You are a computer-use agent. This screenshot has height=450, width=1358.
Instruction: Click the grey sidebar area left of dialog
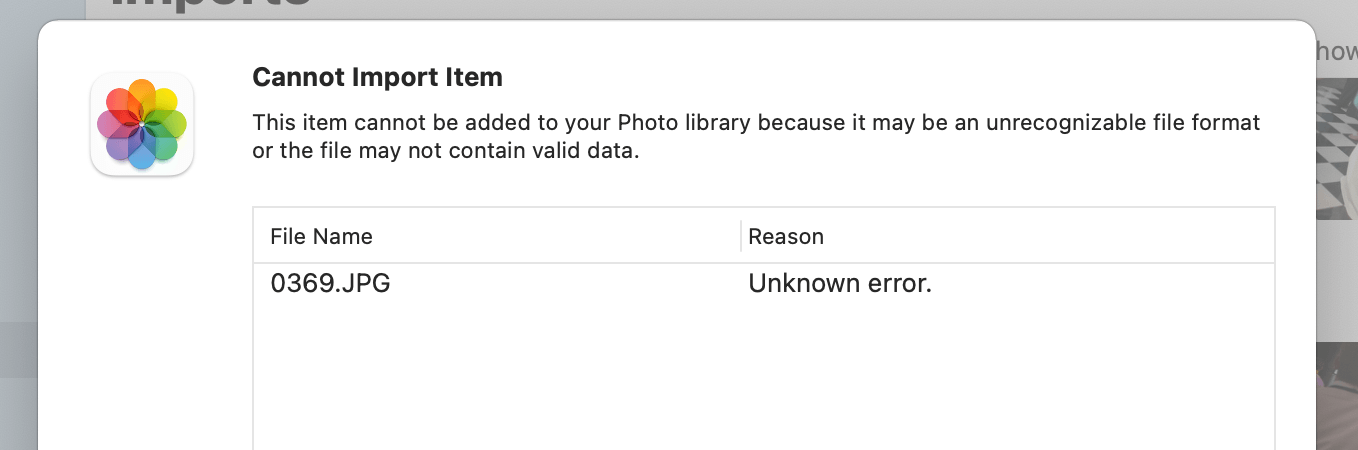point(18,200)
